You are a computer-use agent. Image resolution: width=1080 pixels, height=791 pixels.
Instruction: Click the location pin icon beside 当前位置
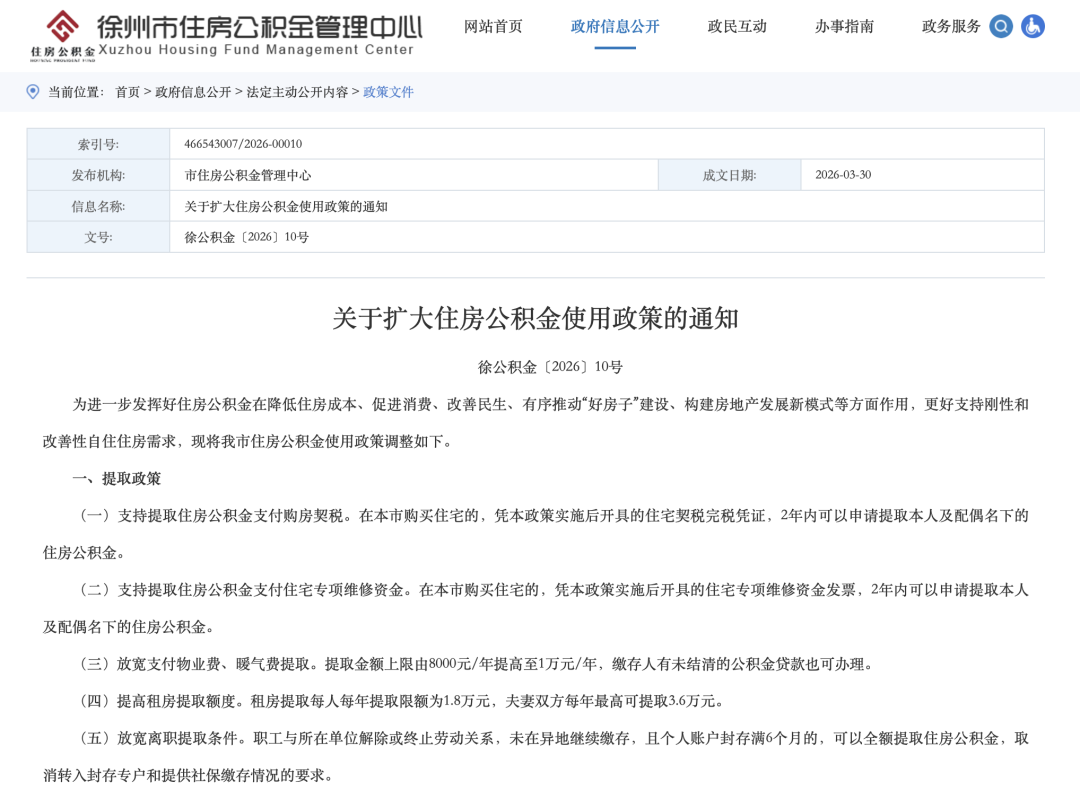click(x=33, y=92)
